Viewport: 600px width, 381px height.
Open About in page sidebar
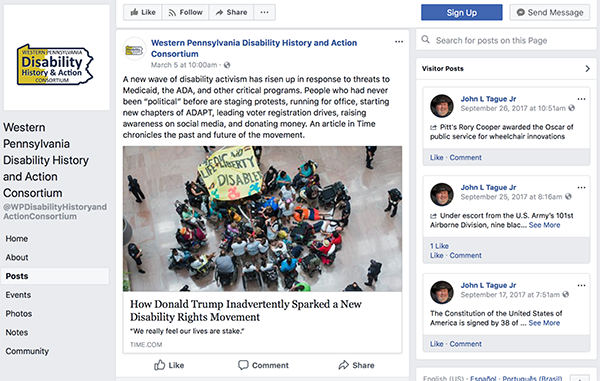(17, 257)
